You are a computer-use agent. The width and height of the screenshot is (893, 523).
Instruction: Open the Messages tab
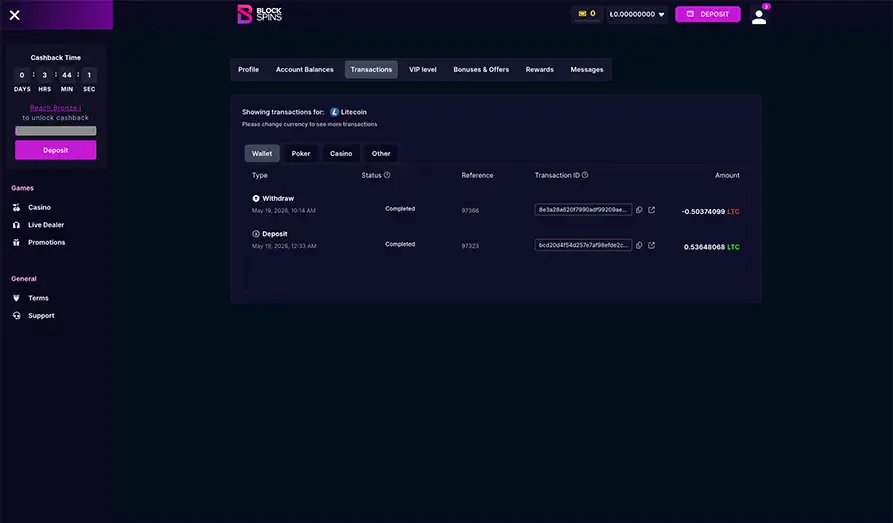coord(587,70)
